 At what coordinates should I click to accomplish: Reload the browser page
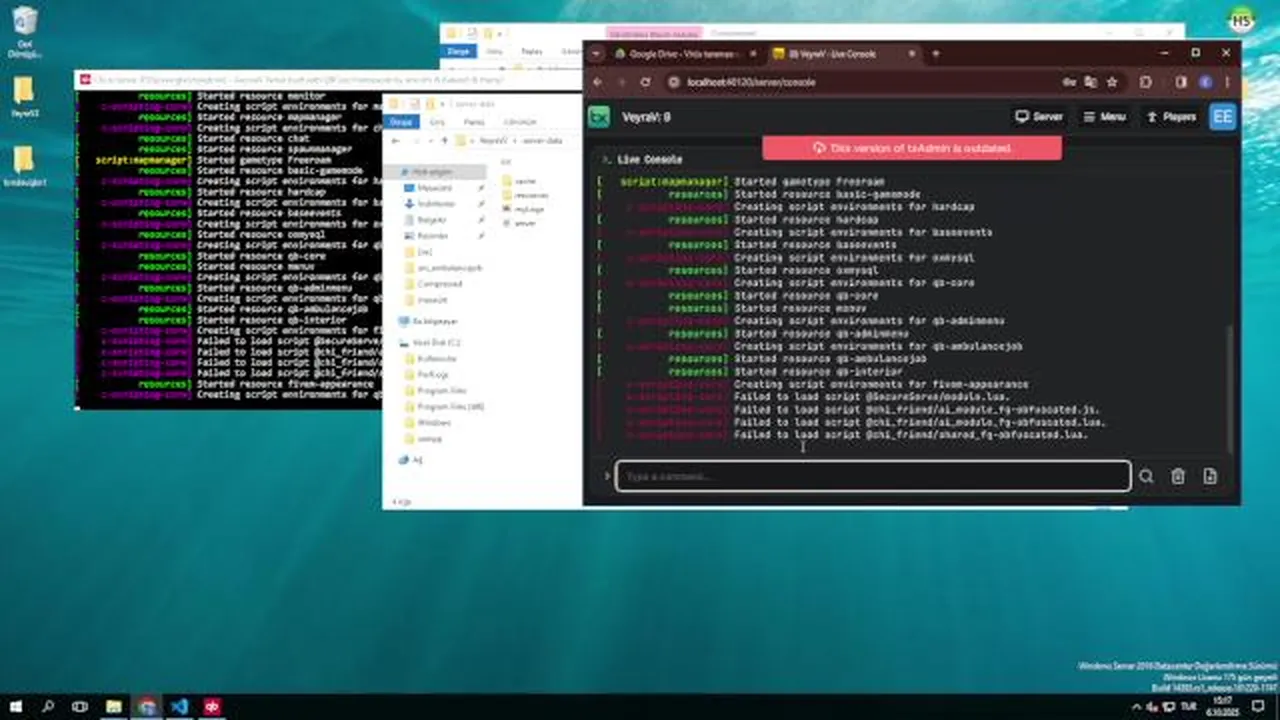tap(645, 82)
